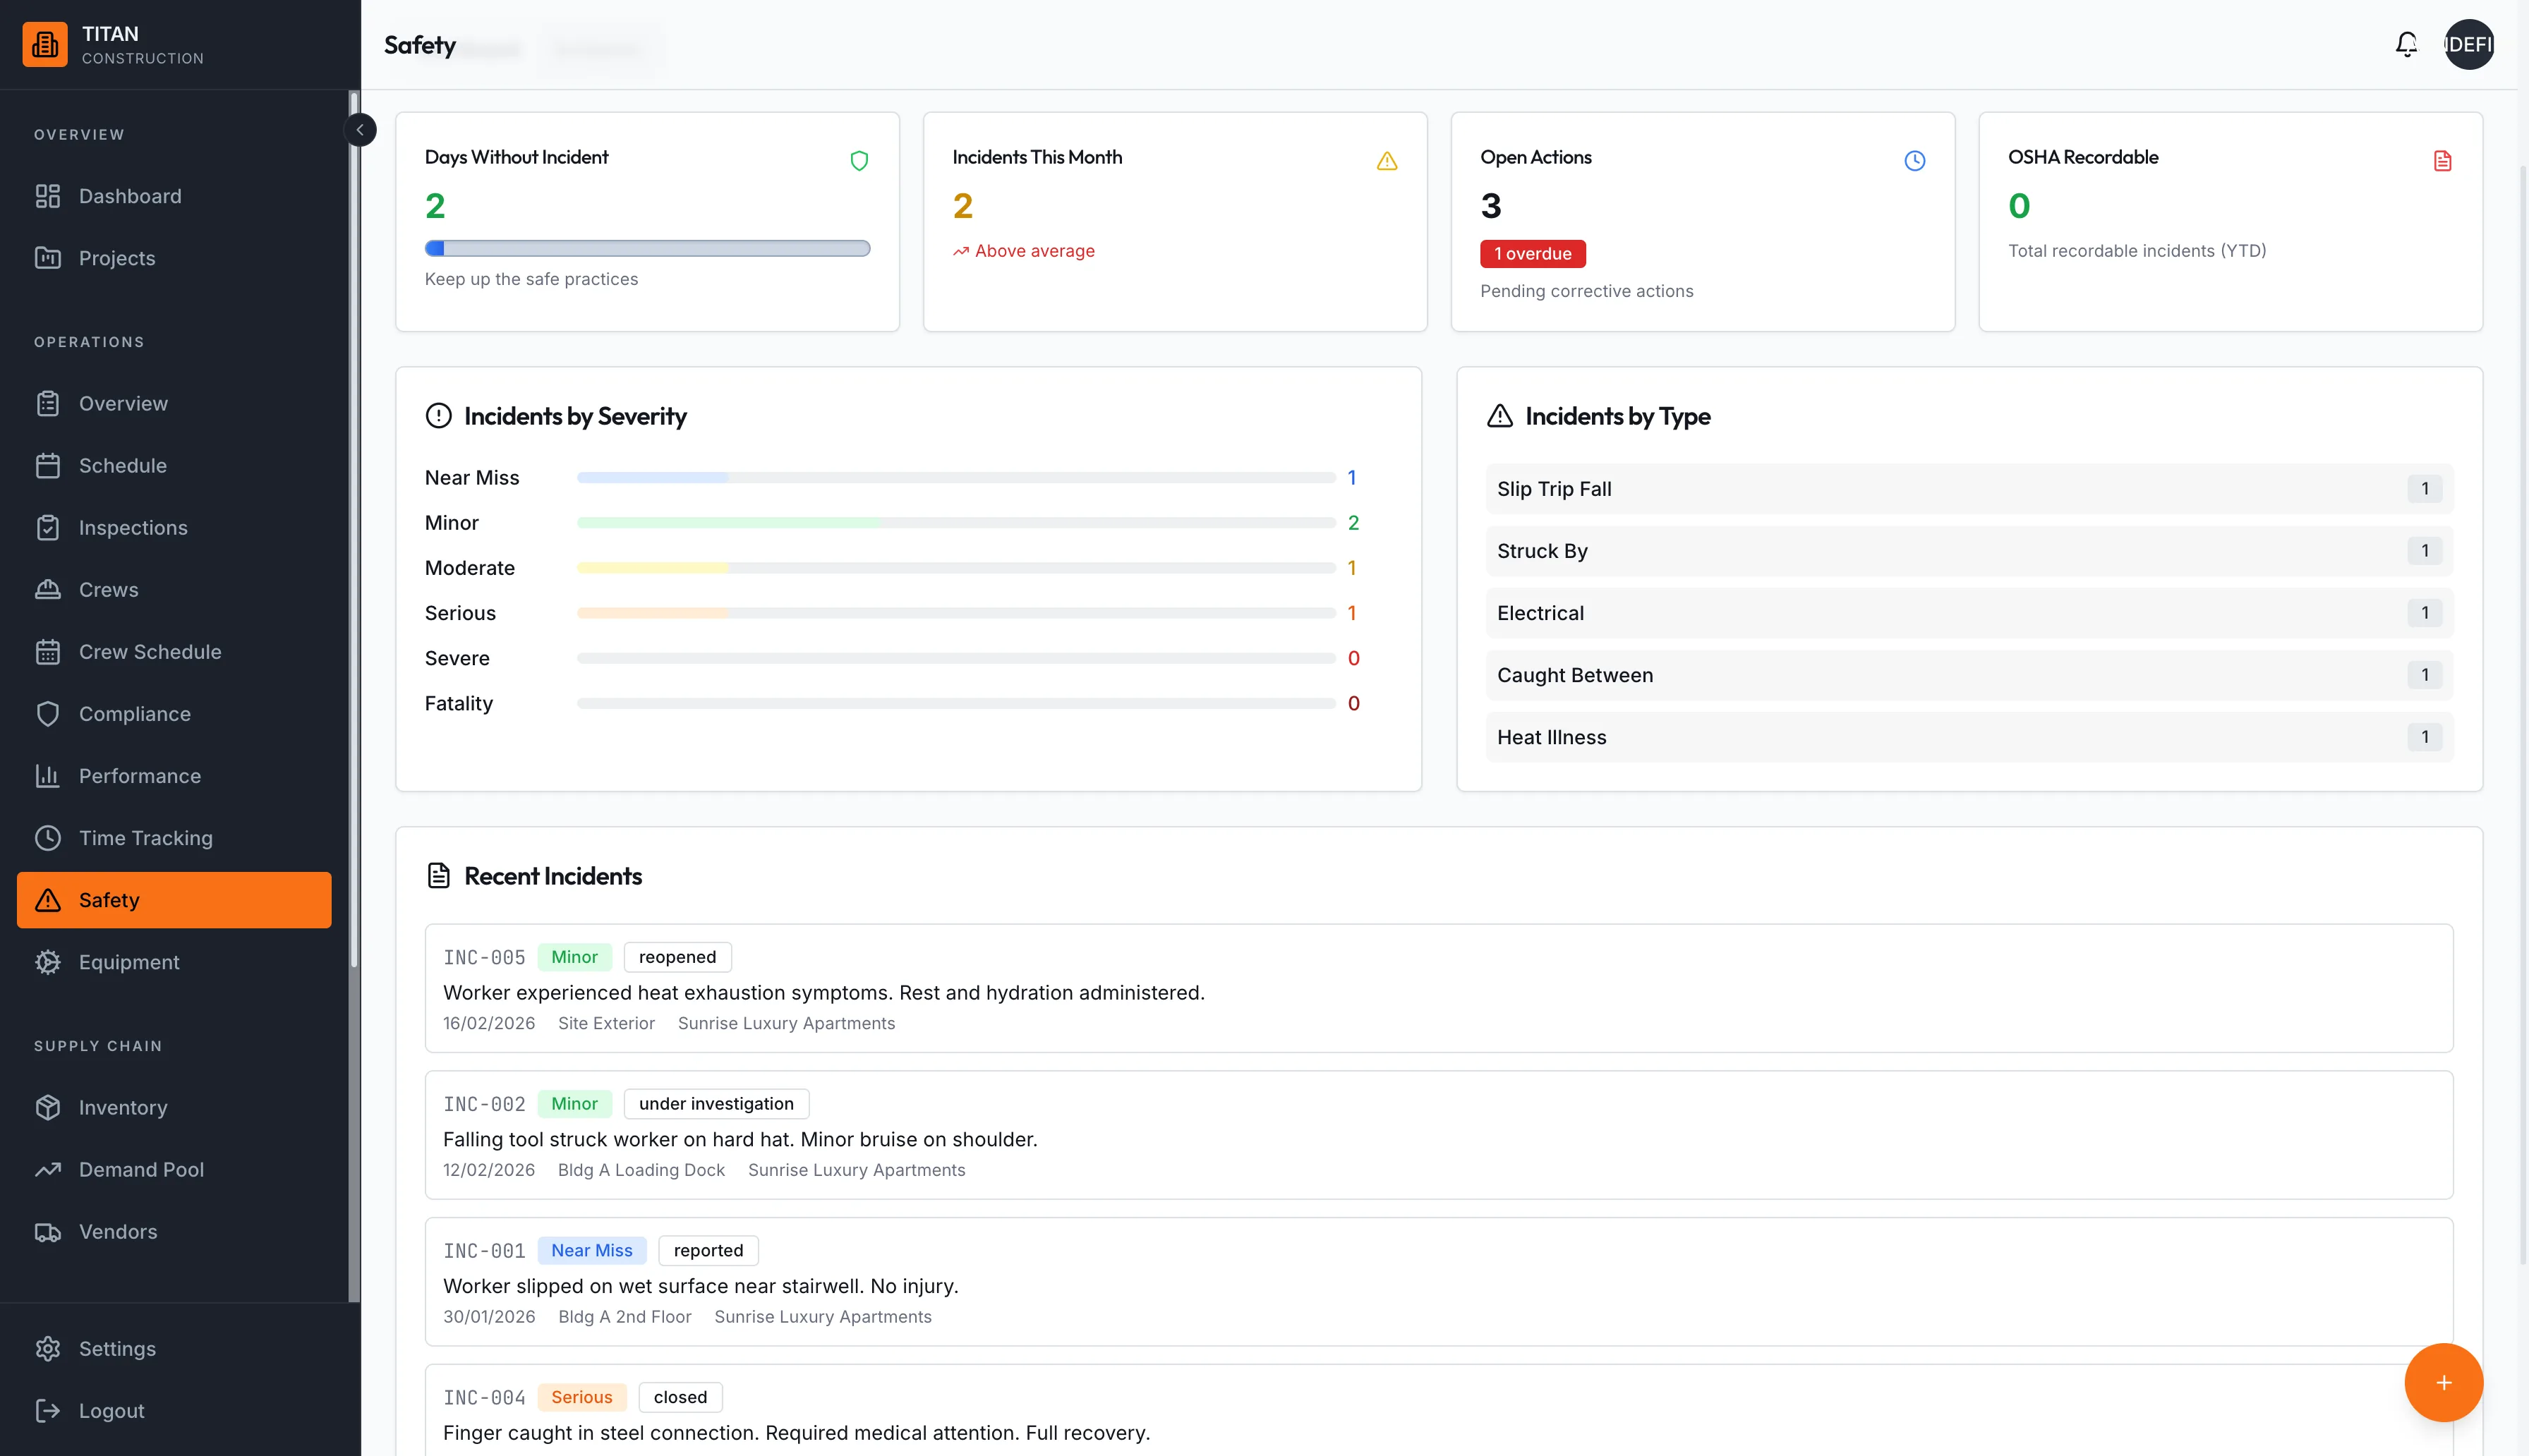
Task: Click the Titan Construction logo icon
Action: (45, 45)
